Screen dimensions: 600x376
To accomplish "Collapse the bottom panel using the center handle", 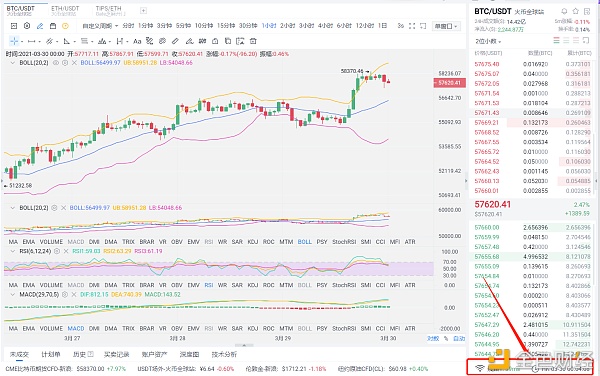I will pos(244,345).
